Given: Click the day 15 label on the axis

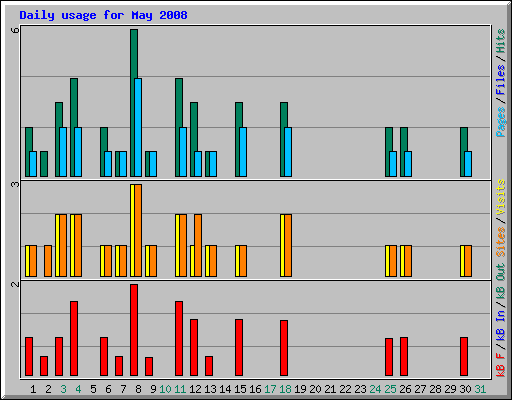Looking at the screenshot, I should click(x=240, y=389).
